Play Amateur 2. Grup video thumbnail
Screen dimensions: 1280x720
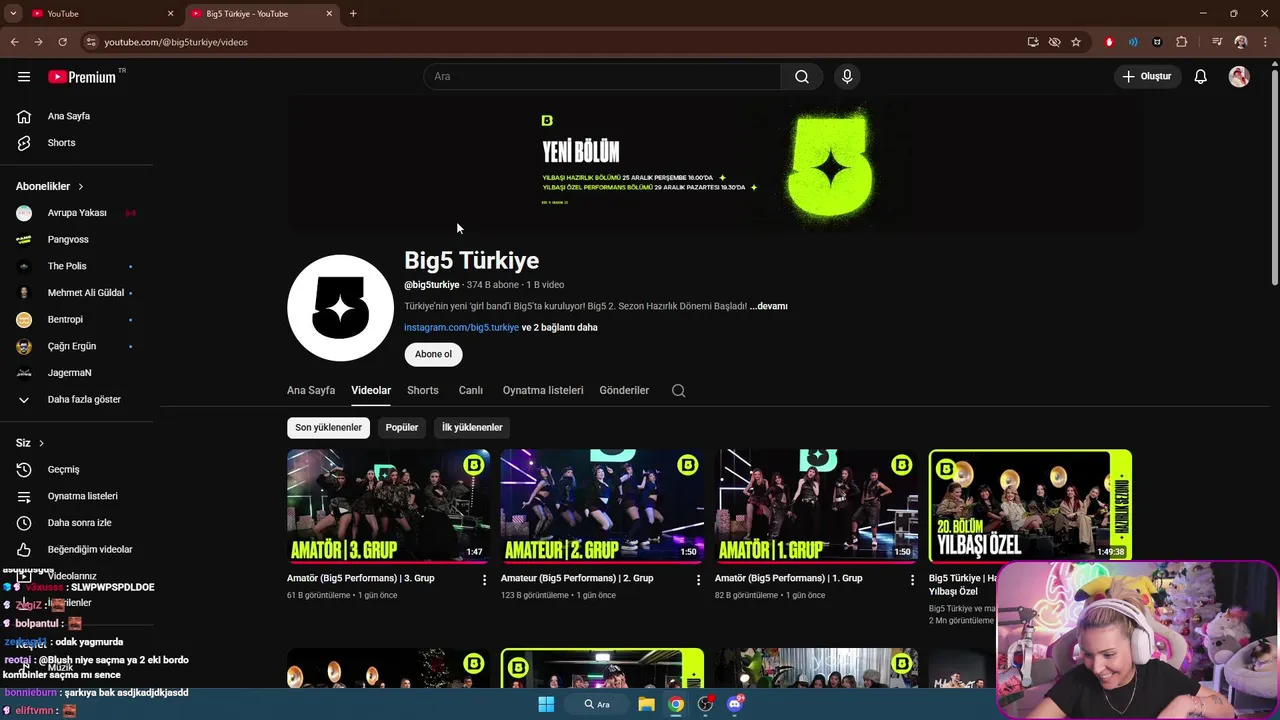602,506
